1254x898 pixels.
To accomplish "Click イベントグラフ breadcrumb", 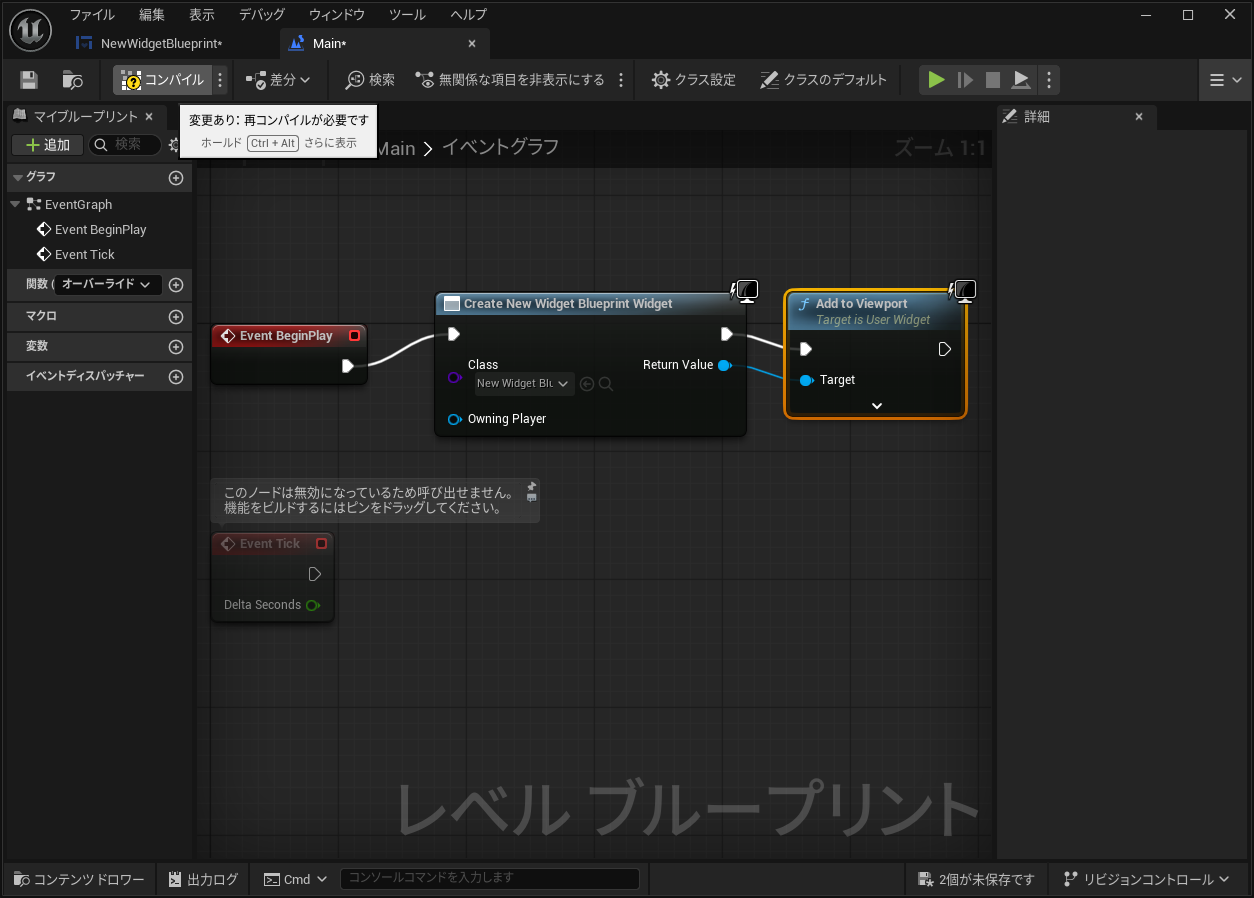I will (x=500, y=148).
